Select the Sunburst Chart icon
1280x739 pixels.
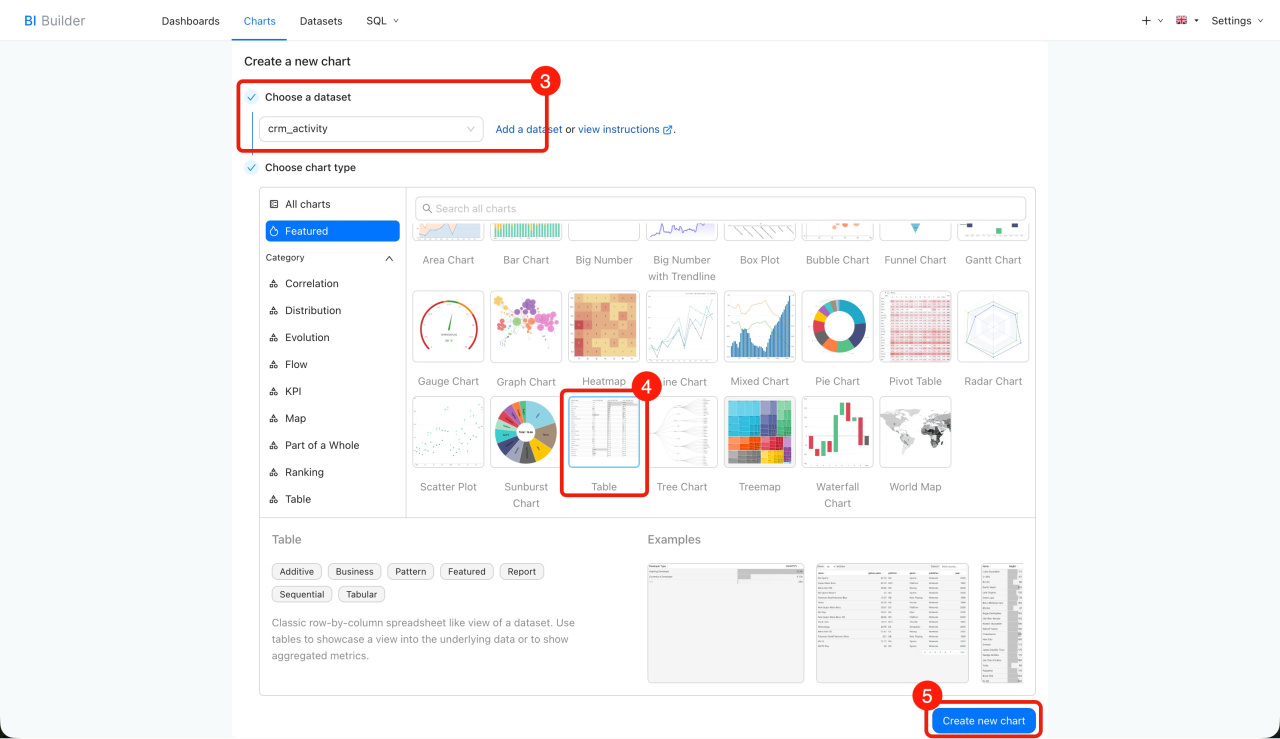(x=526, y=432)
